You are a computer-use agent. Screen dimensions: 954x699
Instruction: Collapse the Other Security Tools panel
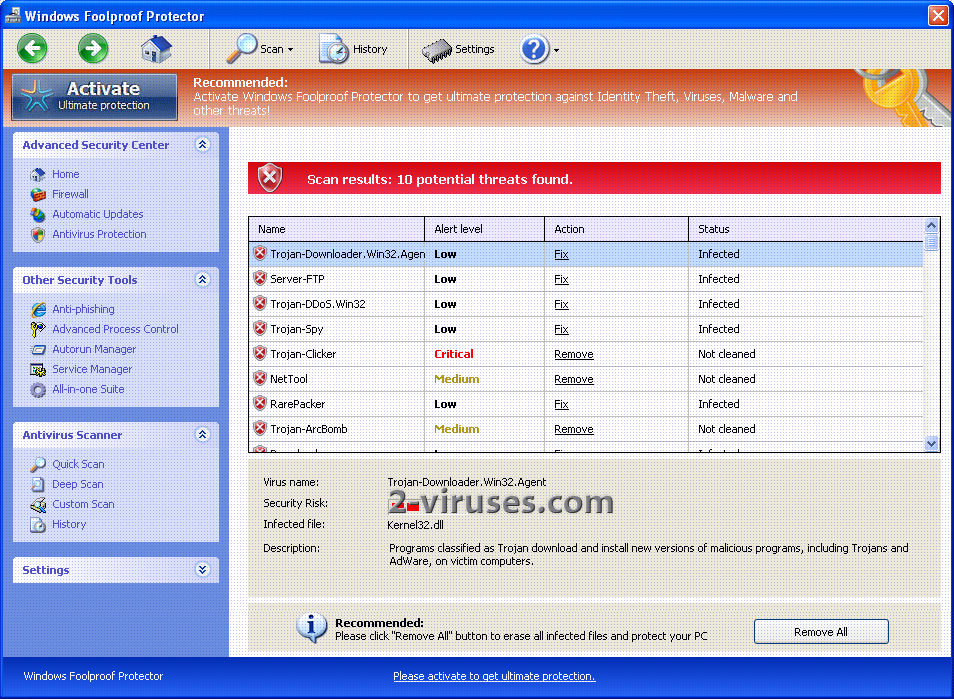[x=203, y=280]
